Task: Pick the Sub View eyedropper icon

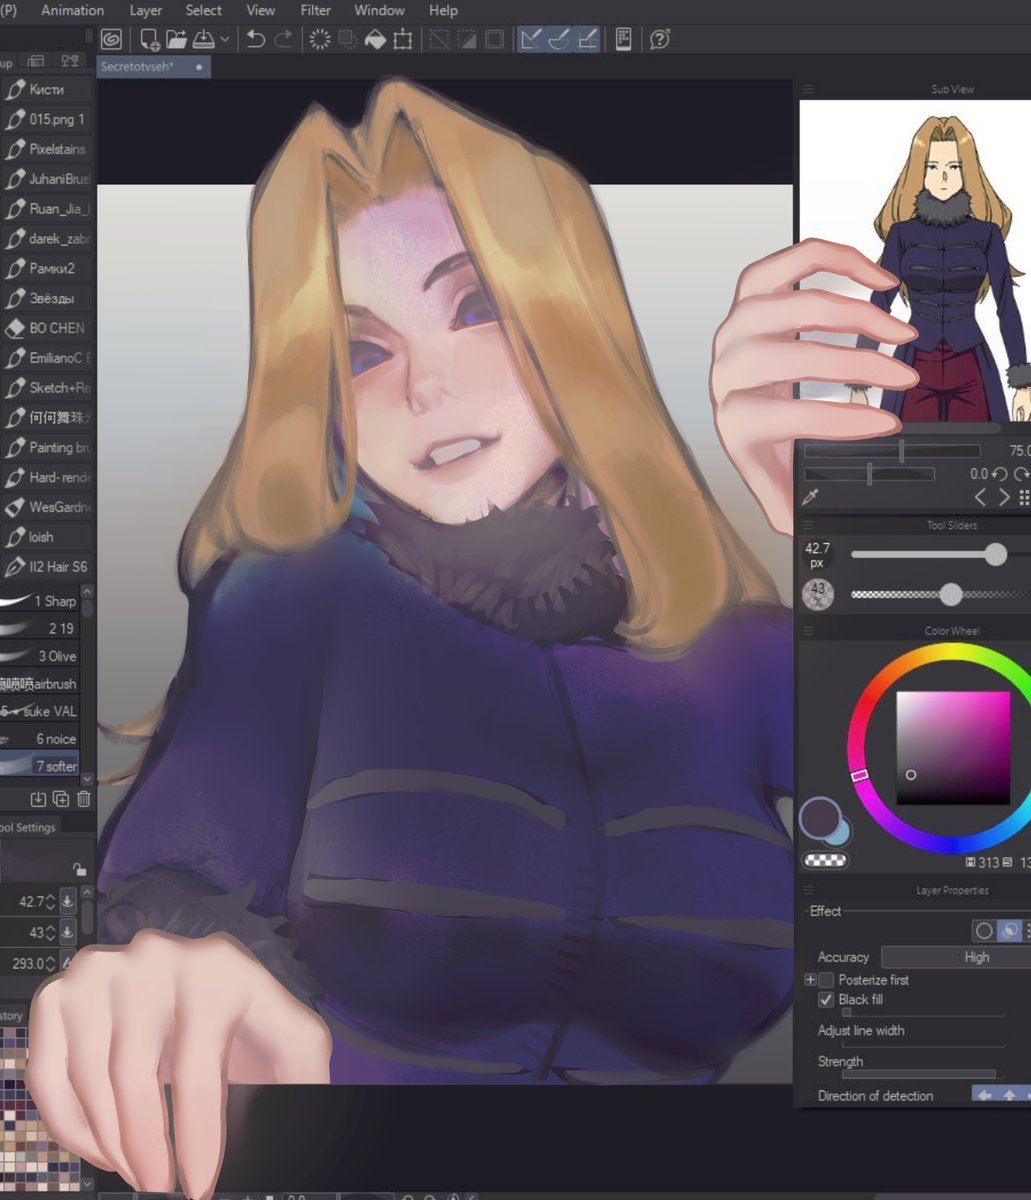Action: (812, 497)
